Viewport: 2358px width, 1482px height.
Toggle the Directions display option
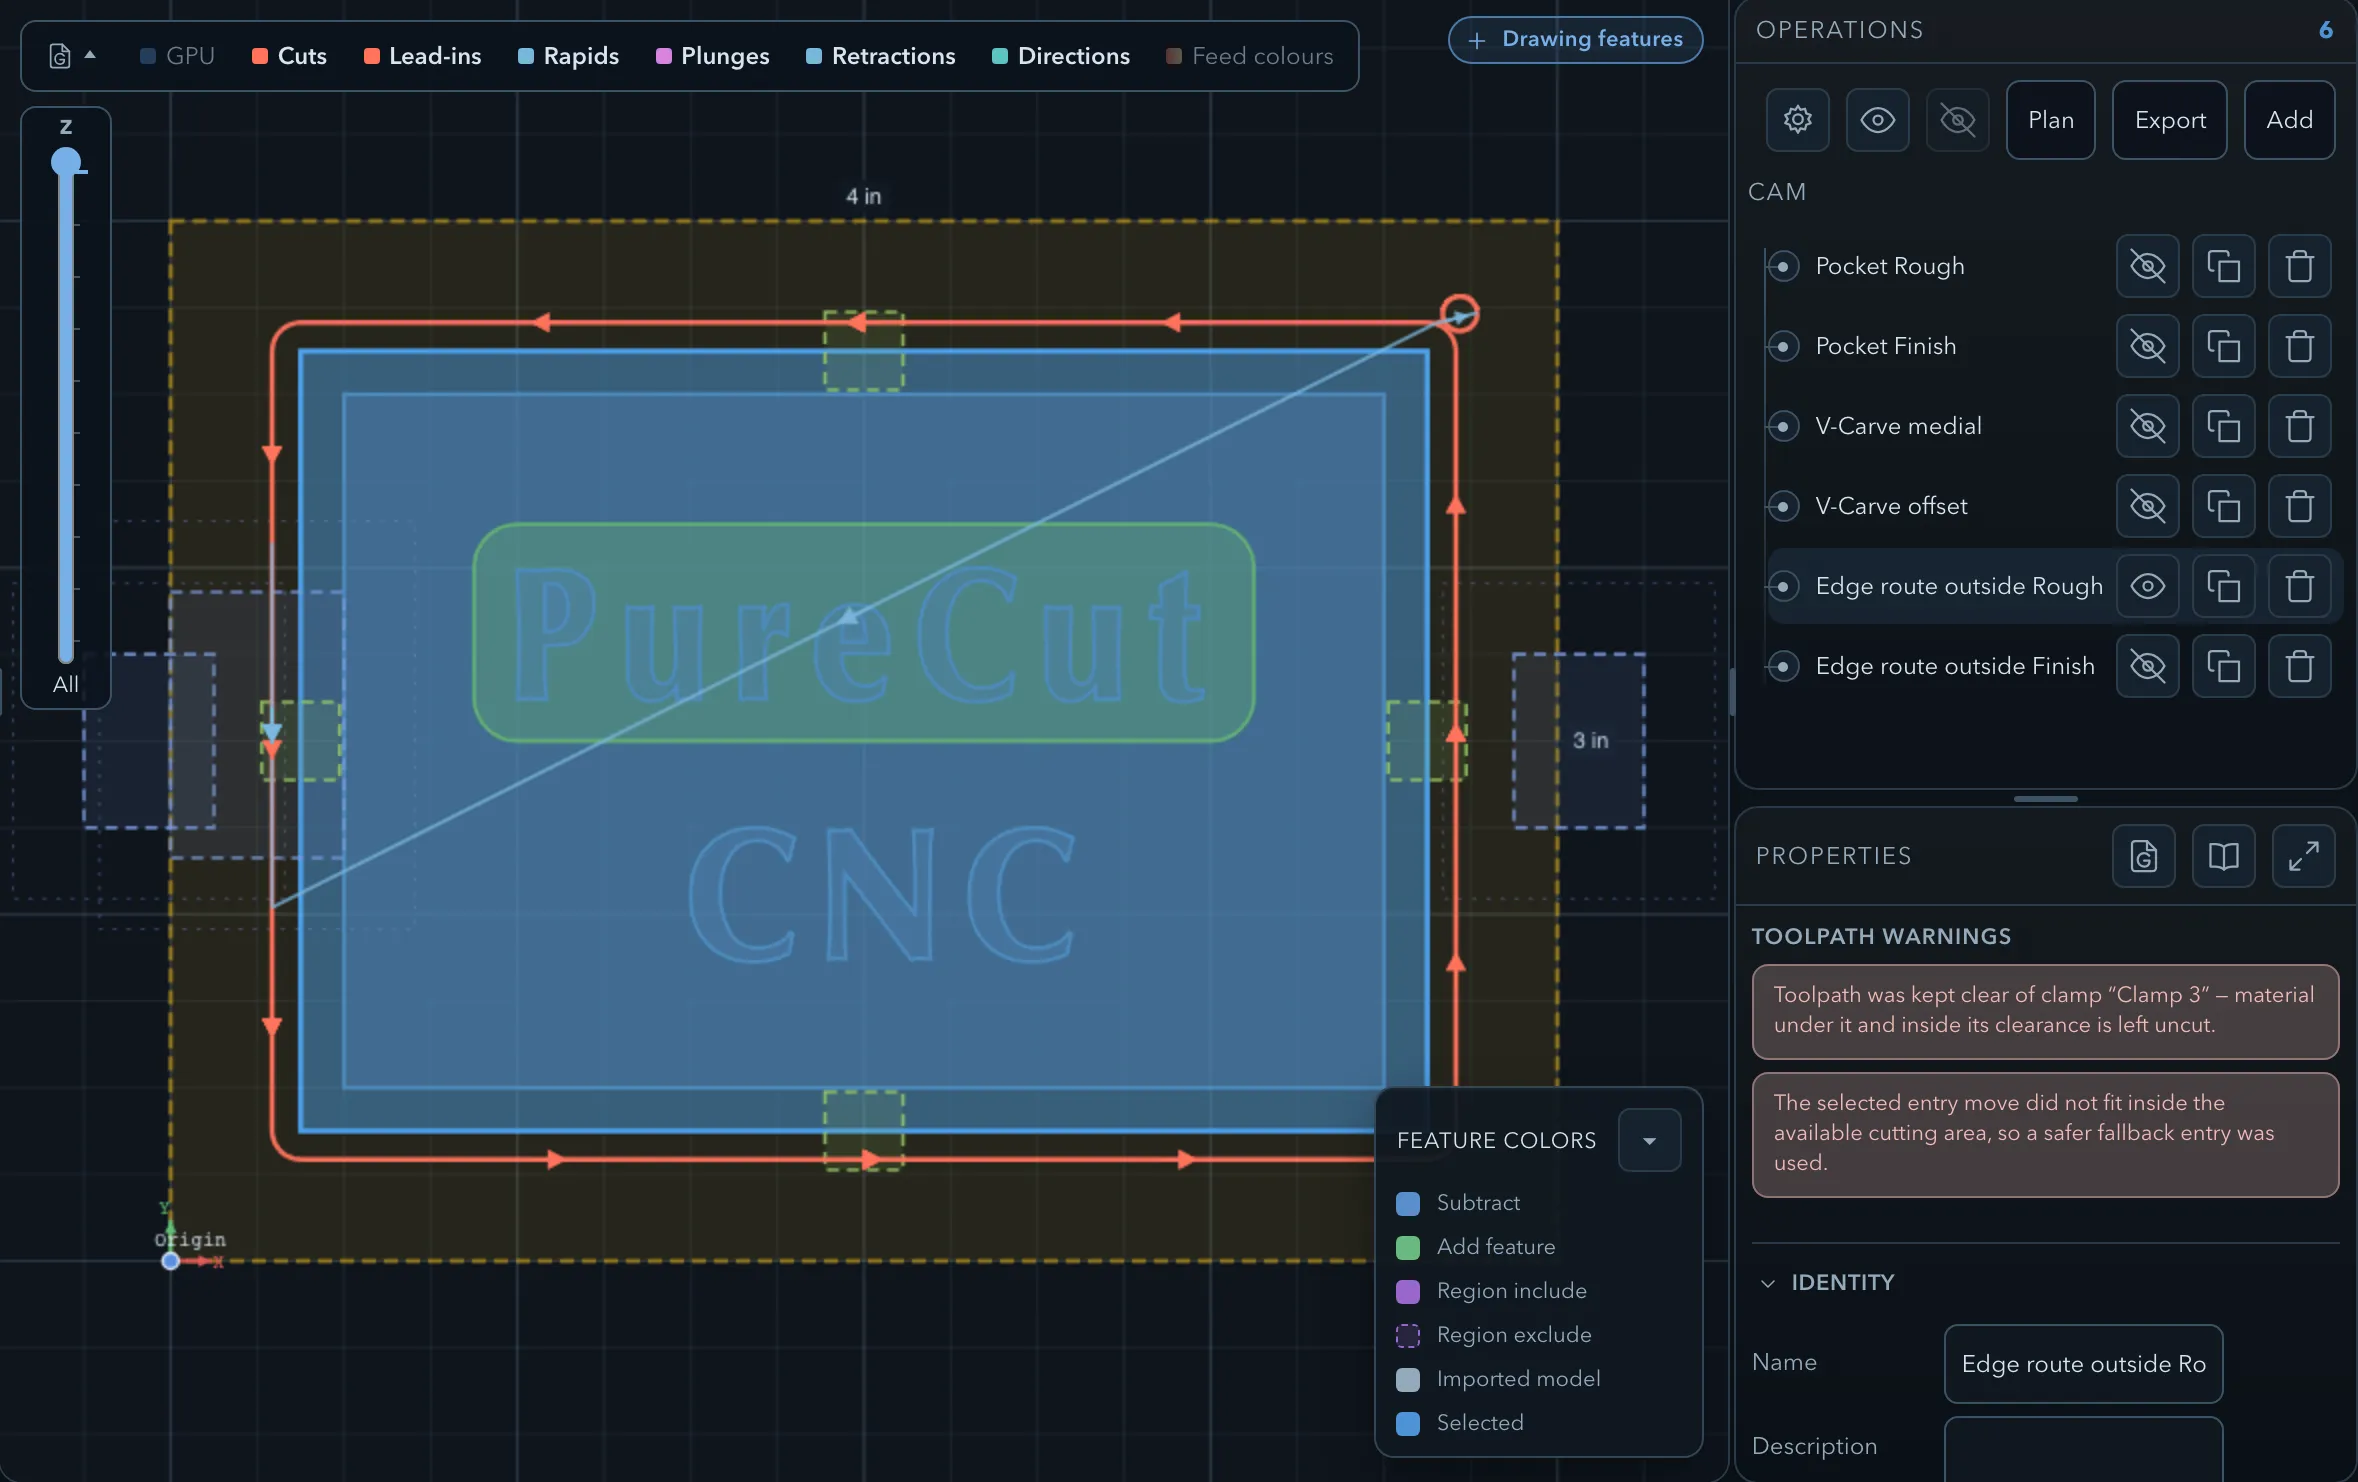[1061, 56]
